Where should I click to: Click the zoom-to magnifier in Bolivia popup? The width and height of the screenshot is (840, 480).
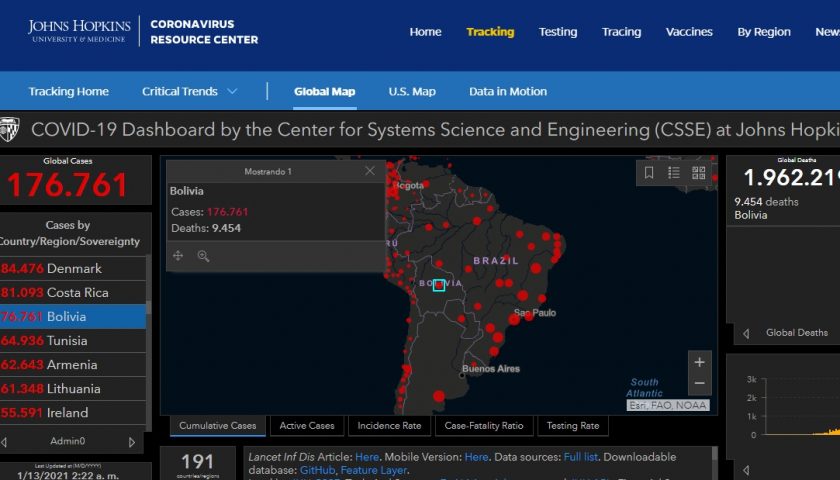(203, 256)
